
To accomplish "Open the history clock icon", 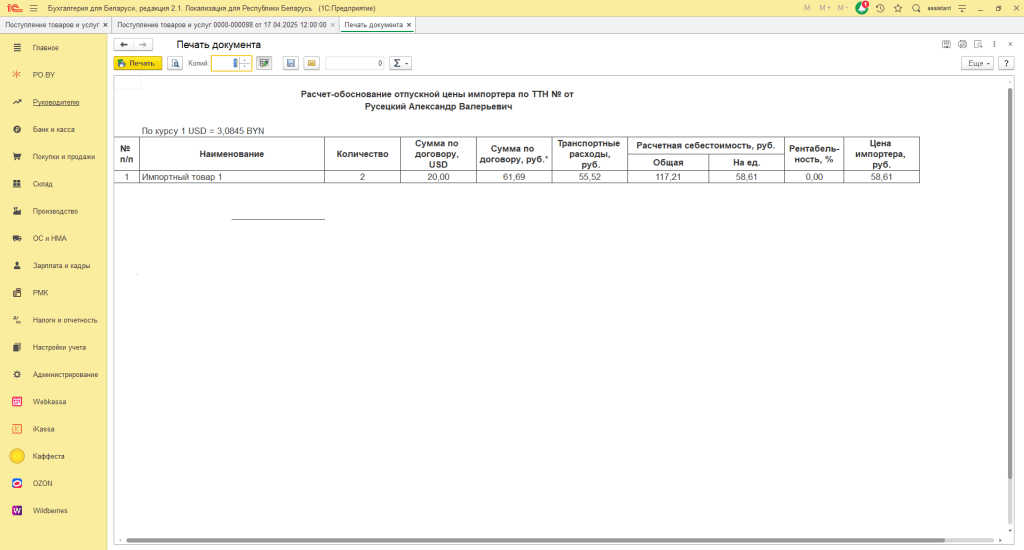I will click(880, 8).
